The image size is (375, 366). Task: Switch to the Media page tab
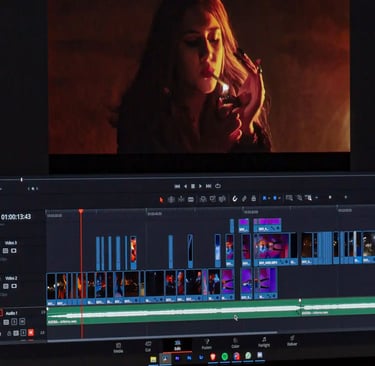pyautogui.click(x=118, y=348)
